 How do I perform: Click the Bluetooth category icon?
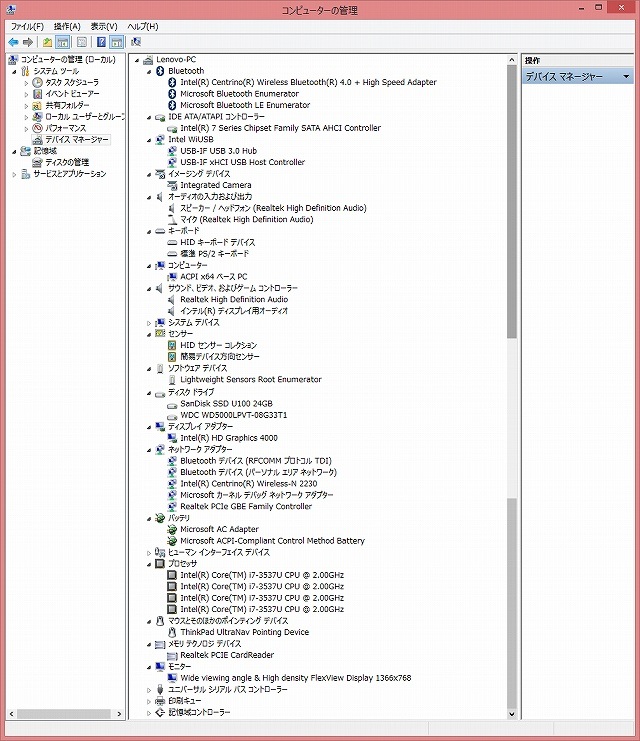tap(160, 71)
